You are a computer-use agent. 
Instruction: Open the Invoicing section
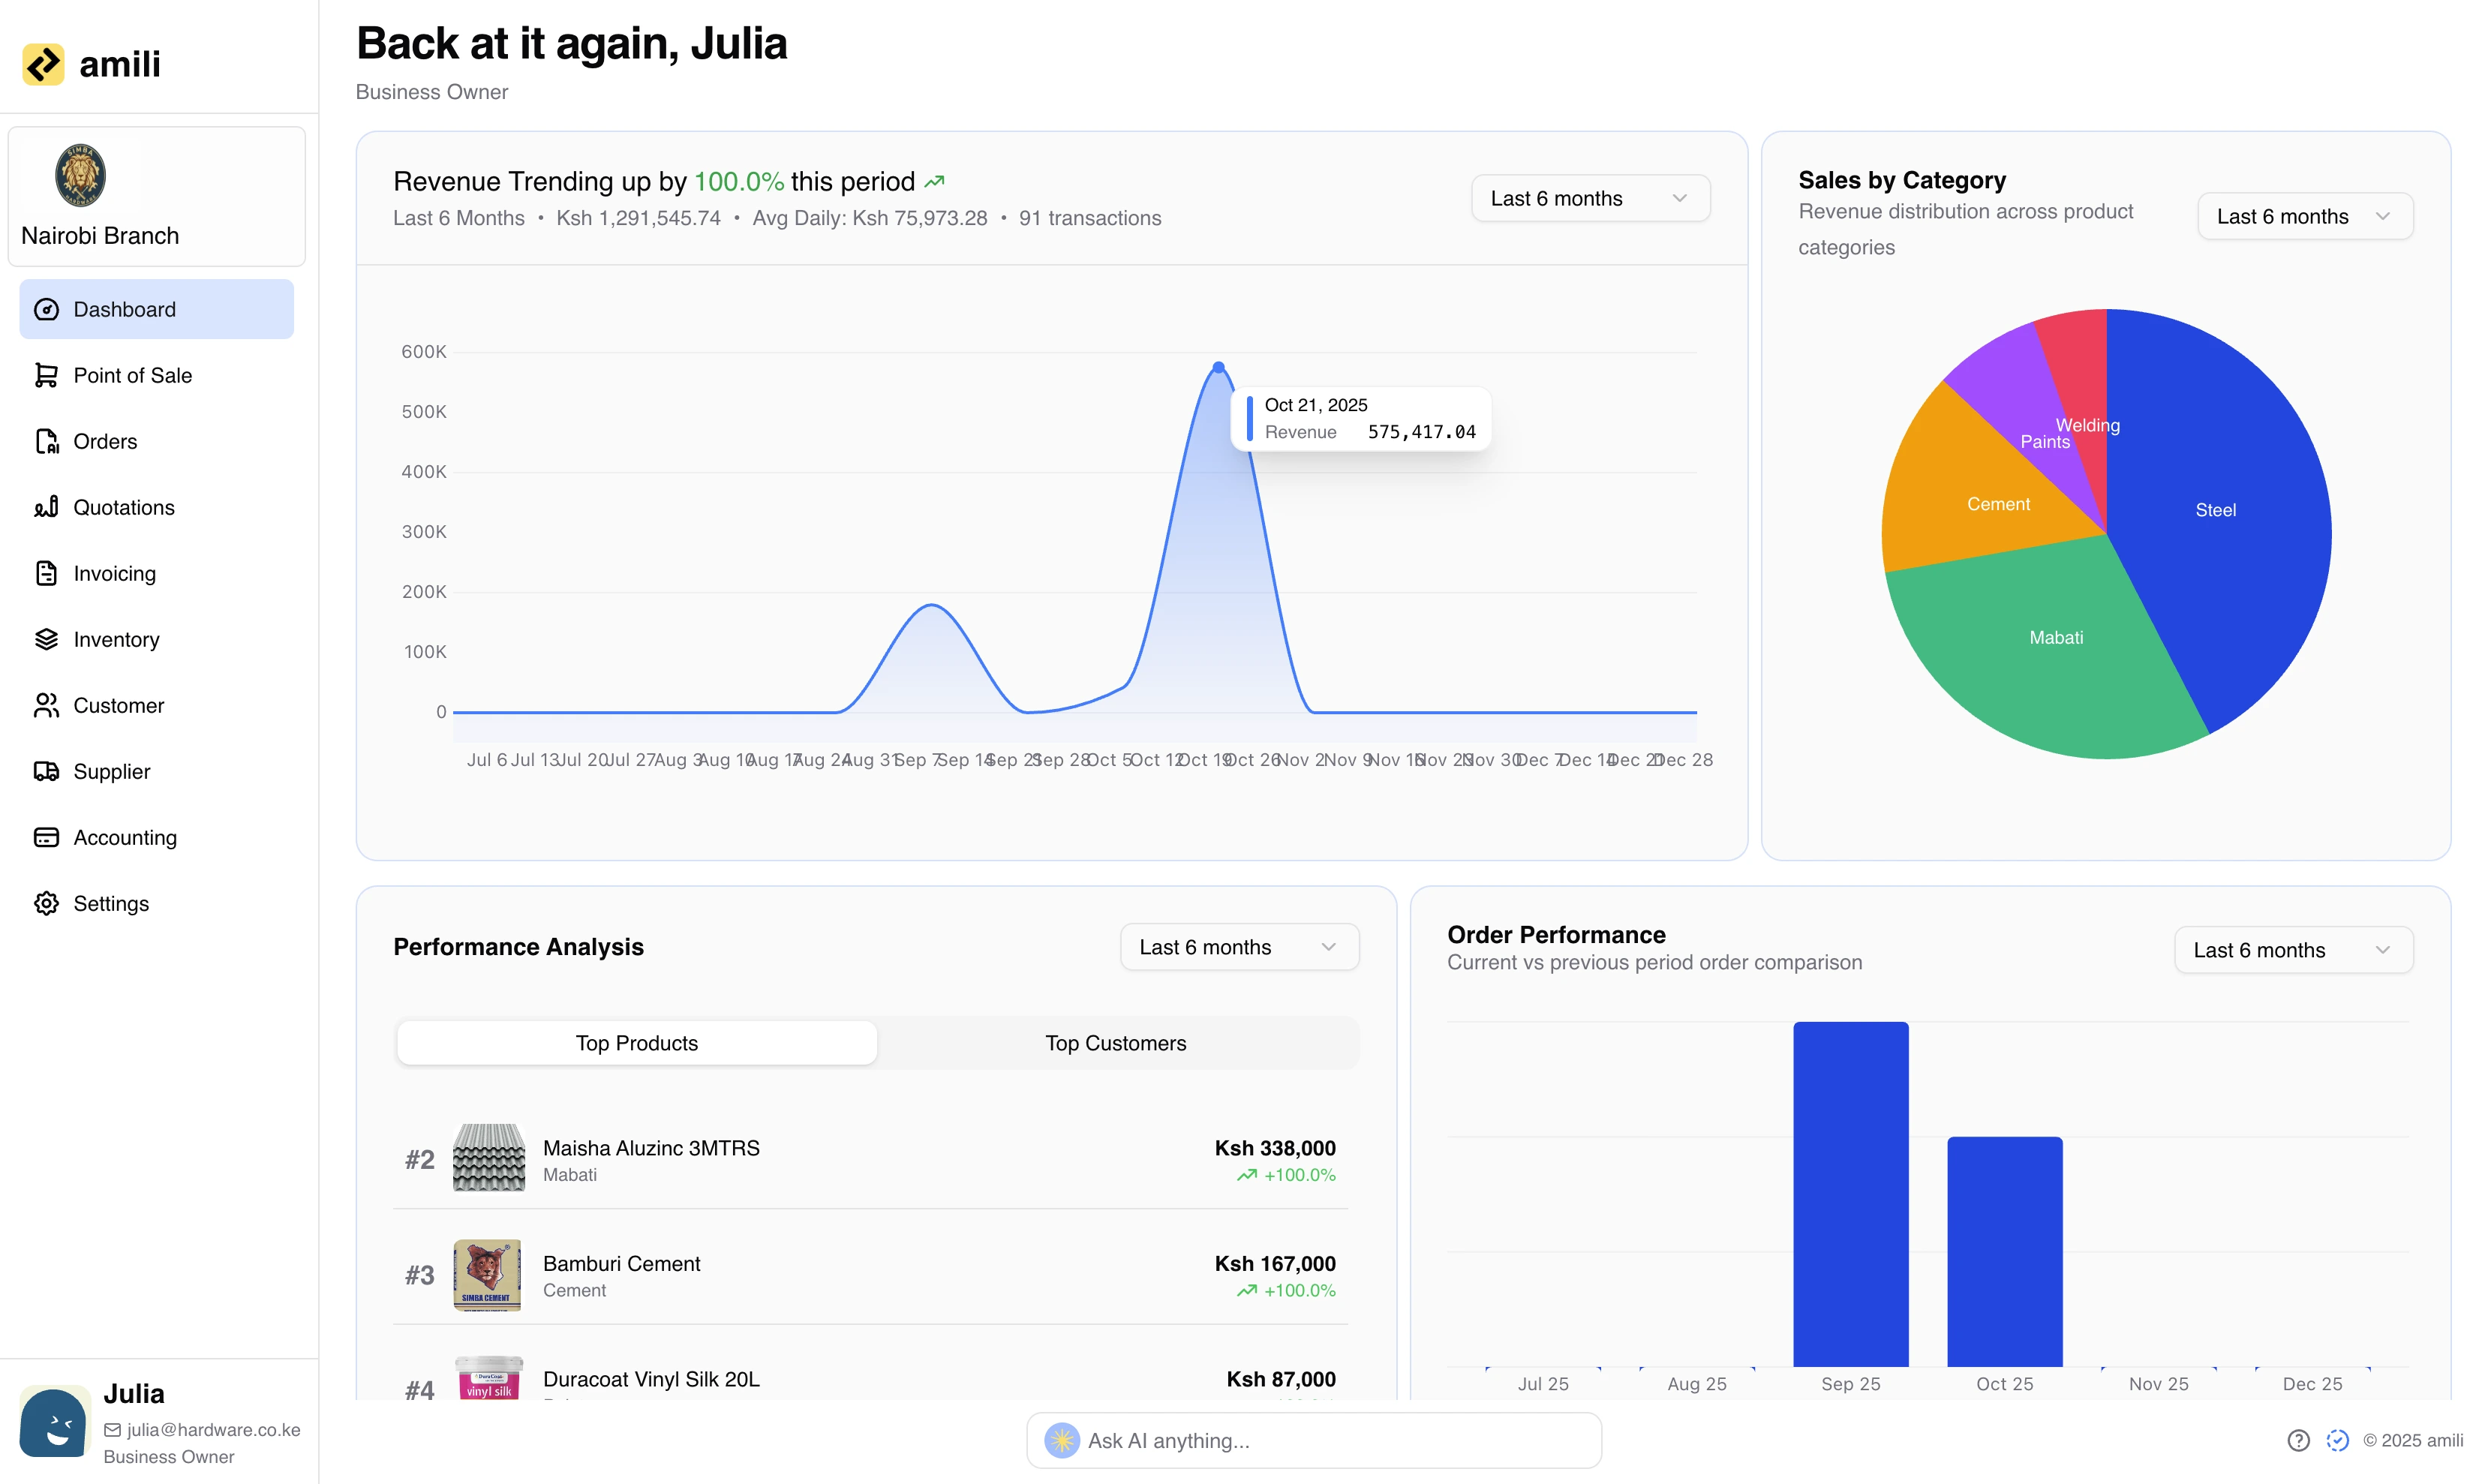click(x=114, y=573)
